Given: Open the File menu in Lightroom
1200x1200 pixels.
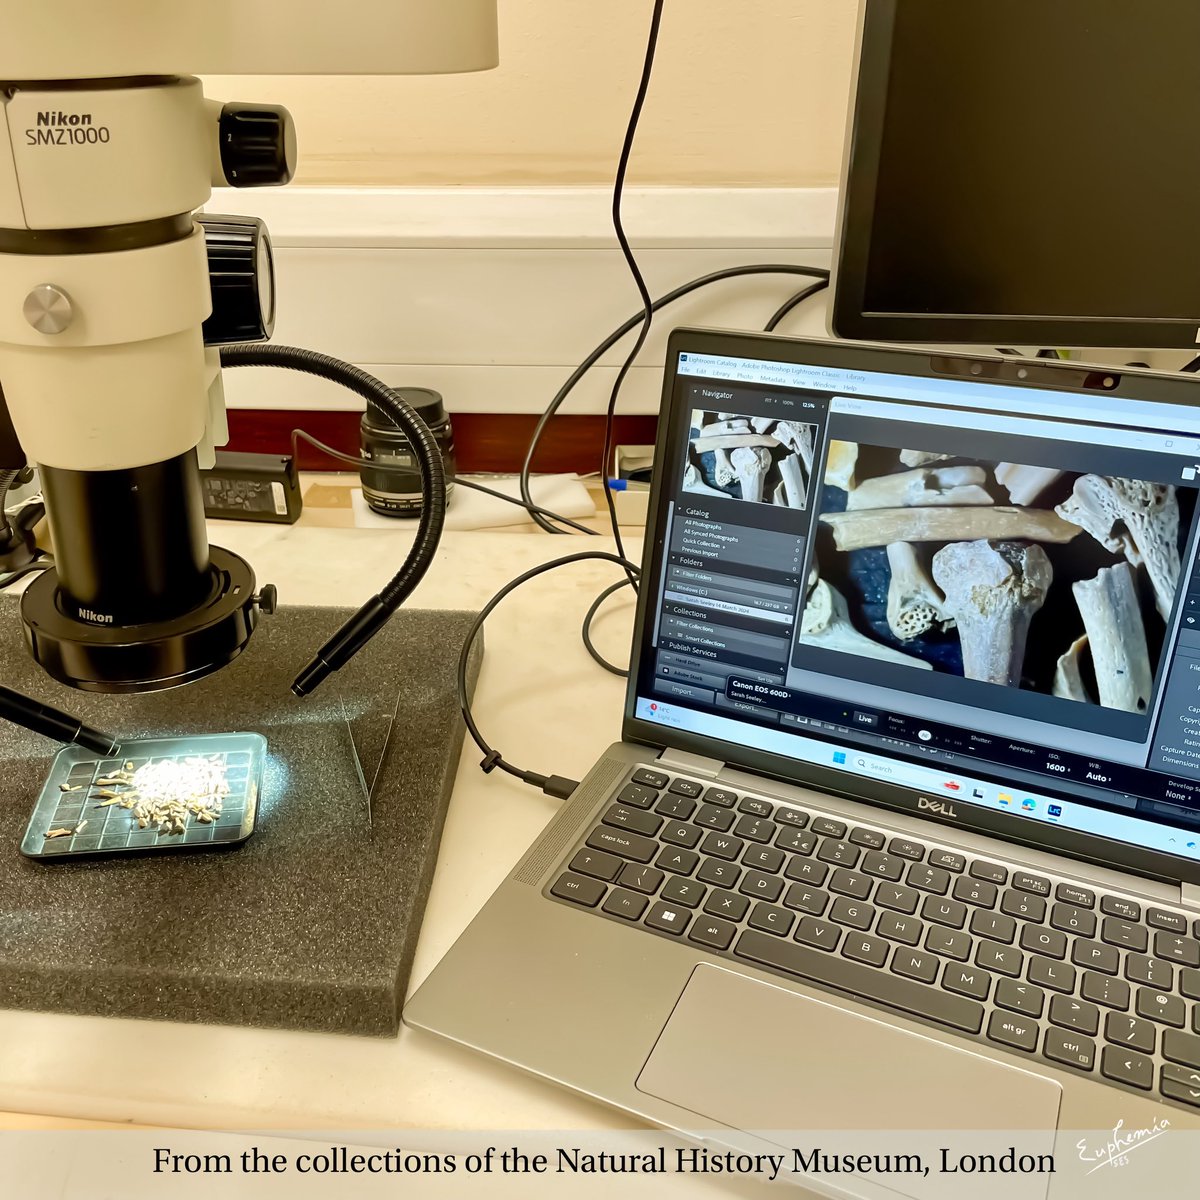Looking at the screenshot, I should pyautogui.click(x=685, y=369).
